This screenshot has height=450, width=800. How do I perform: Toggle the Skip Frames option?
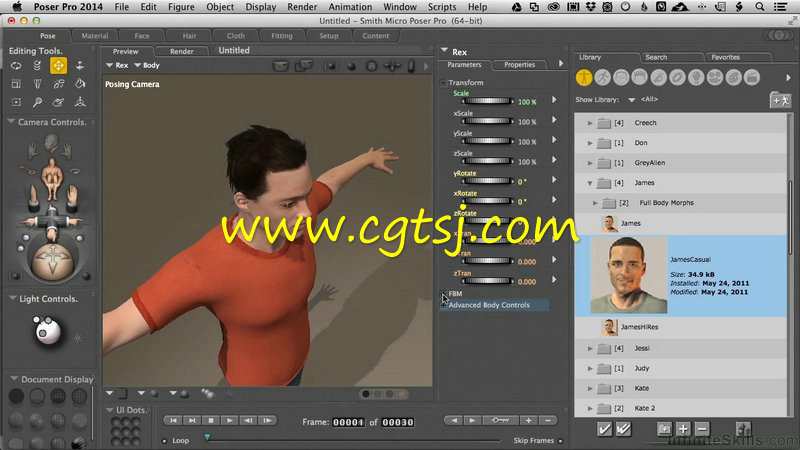561,441
